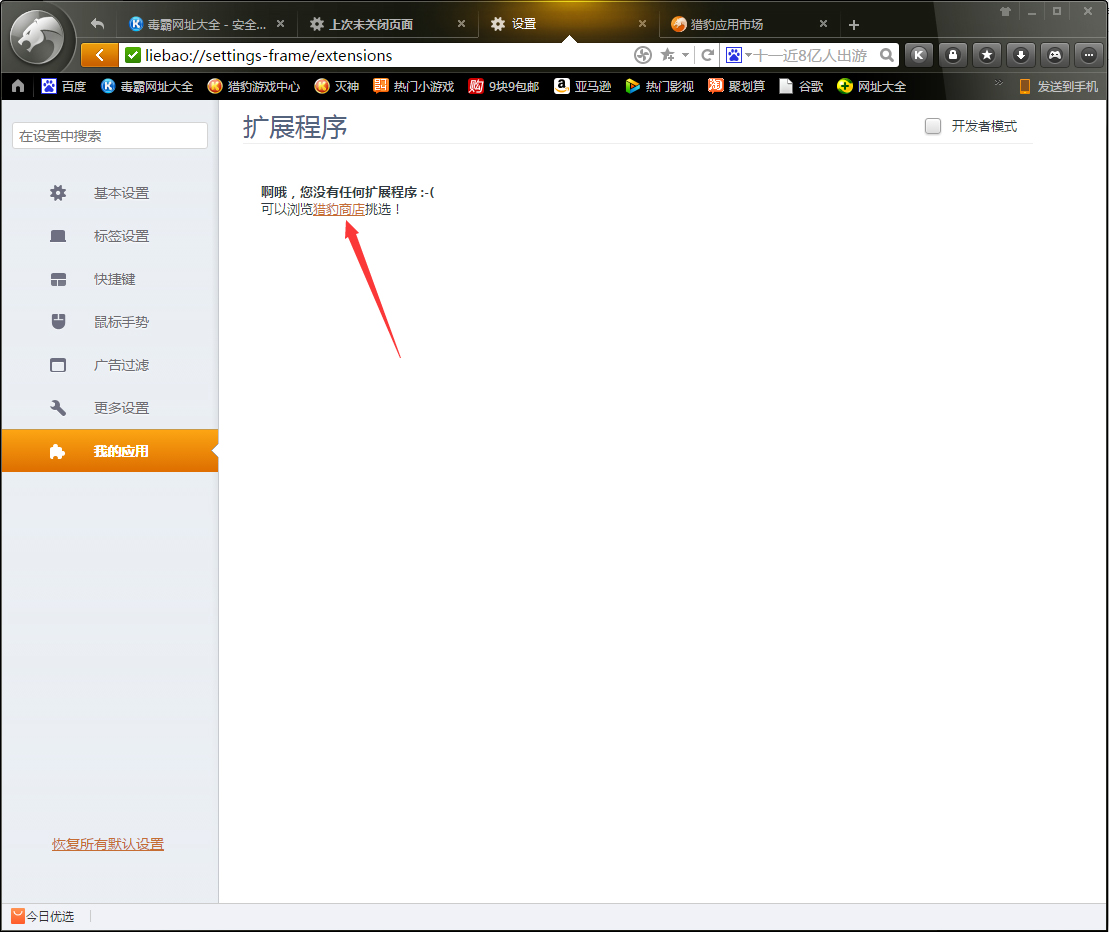Open the bookmark star dropdown arrow
This screenshot has width=1109, height=932.
(686, 55)
